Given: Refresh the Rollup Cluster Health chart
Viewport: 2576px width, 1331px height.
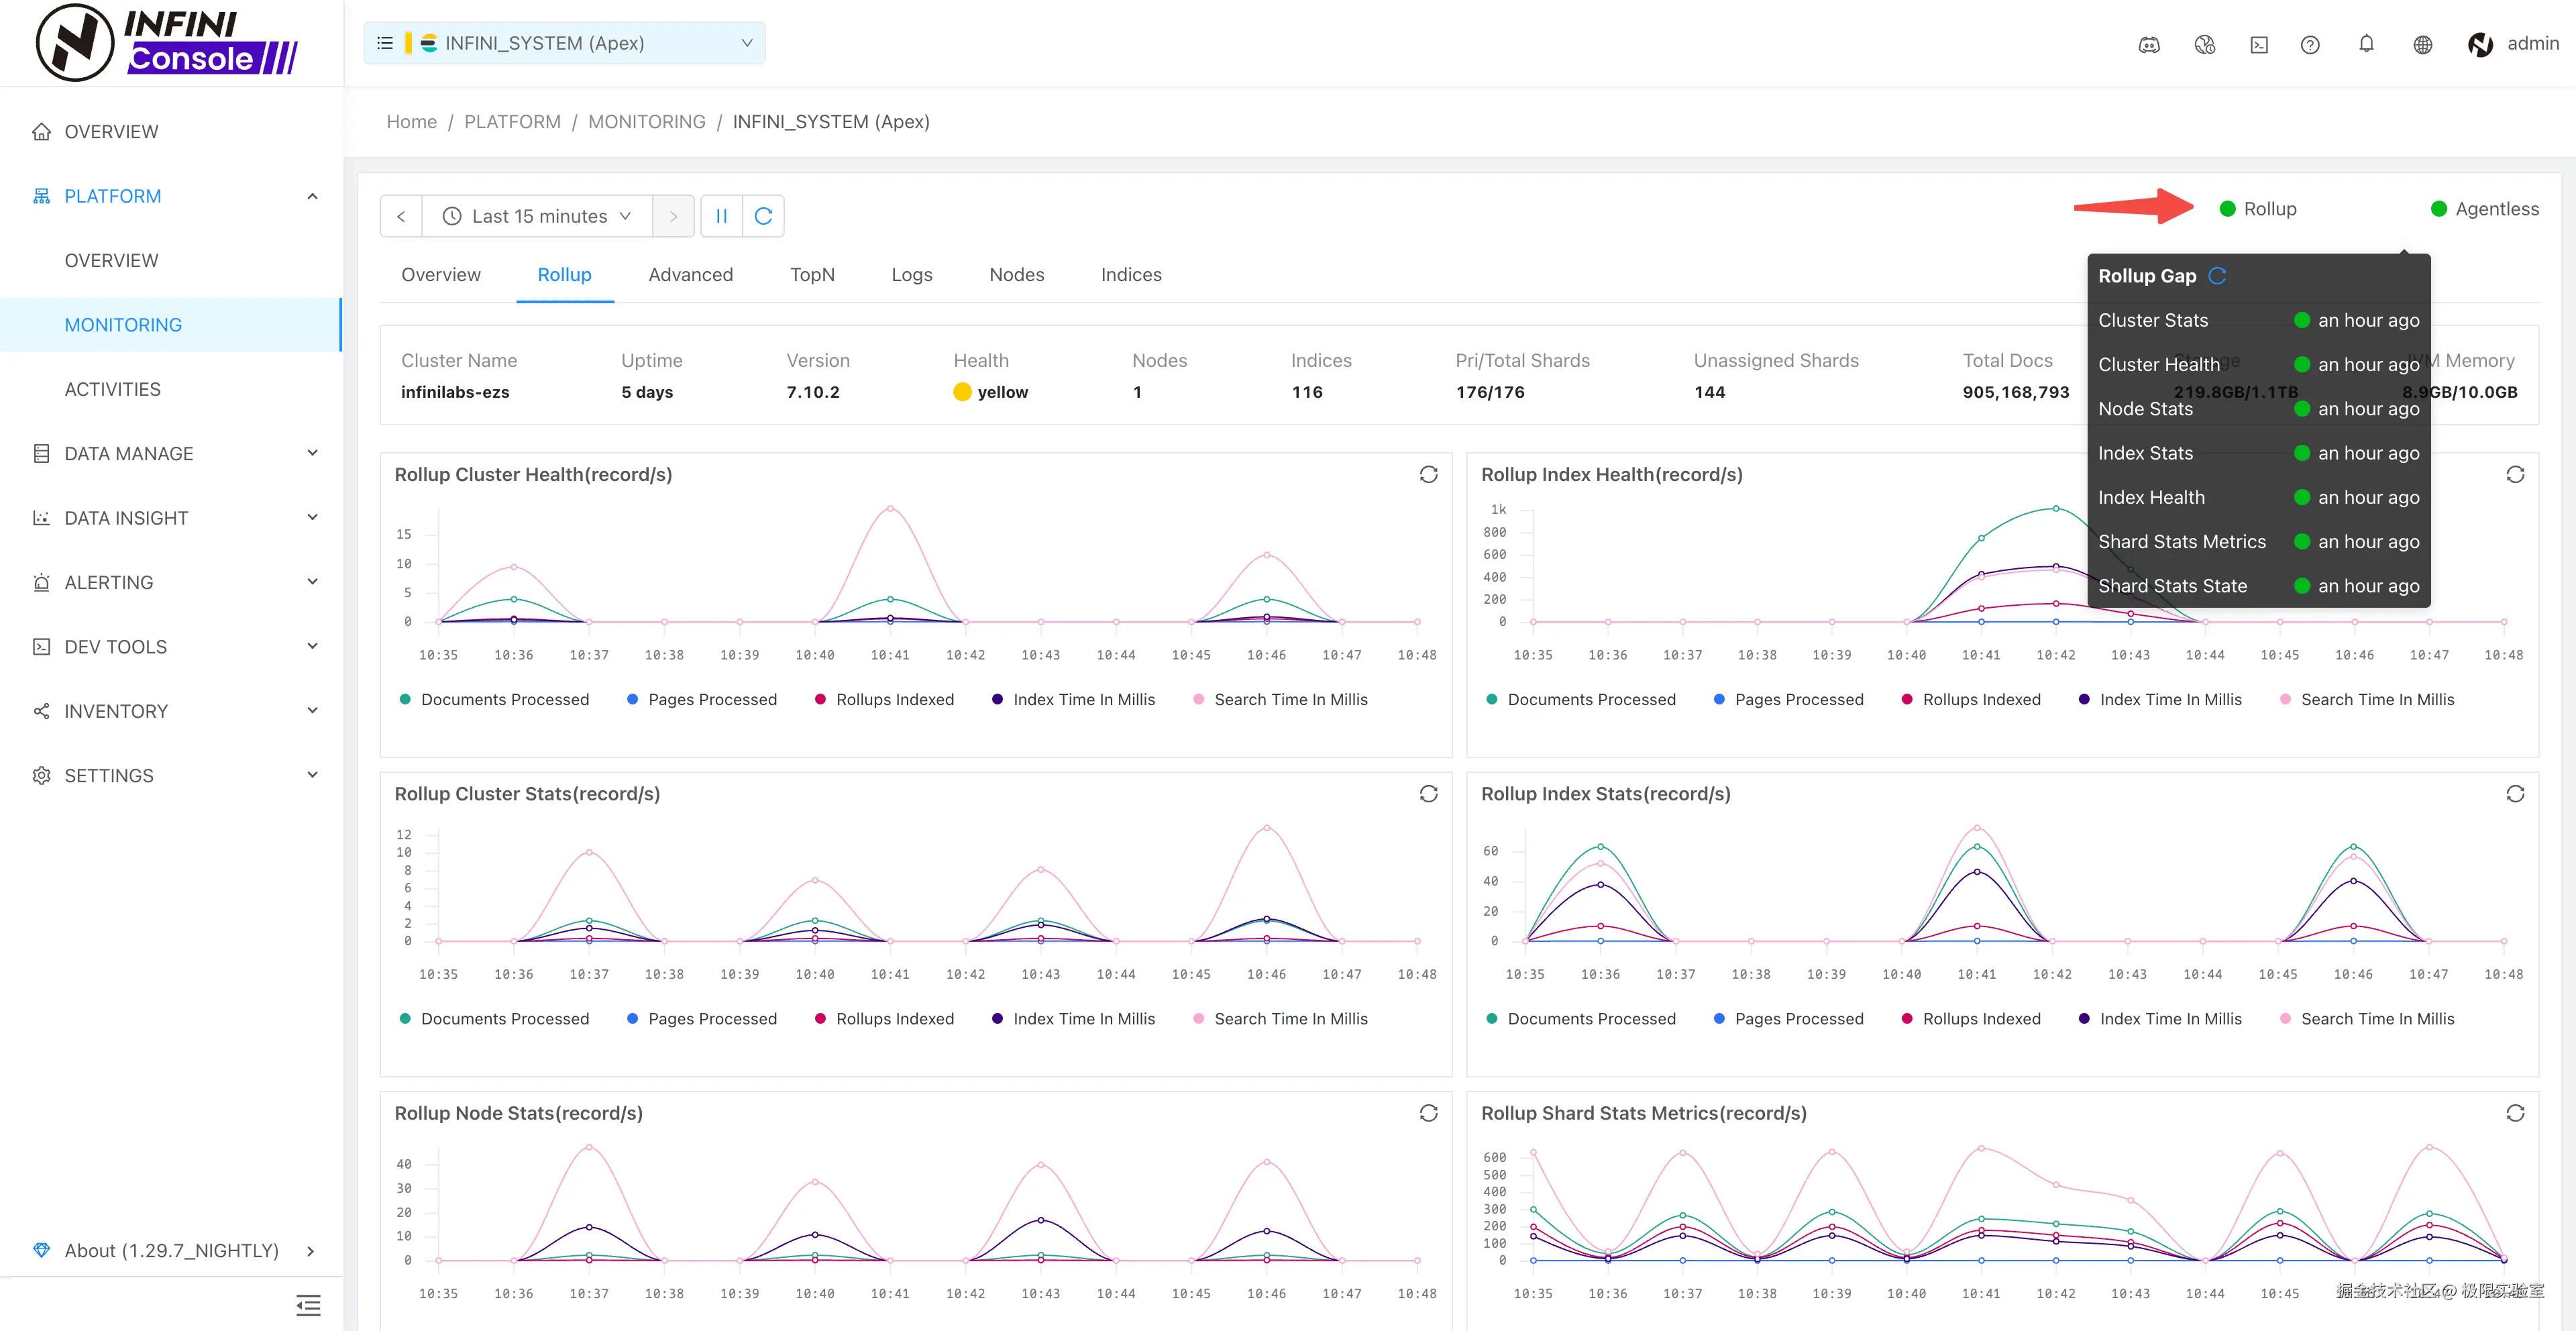Looking at the screenshot, I should click(x=1428, y=475).
